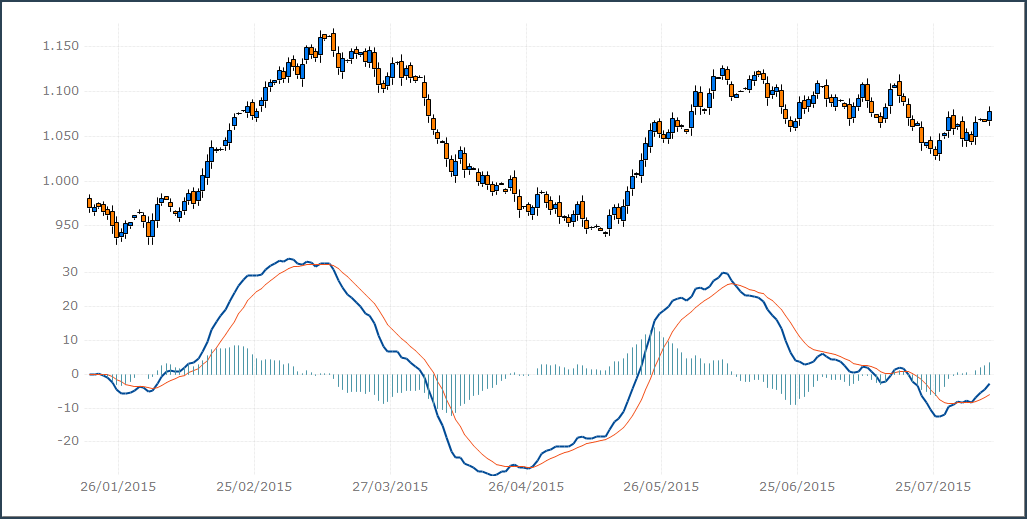Click the 1.150 price axis label
The height and width of the screenshot is (519, 1027).
tap(60, 46)
